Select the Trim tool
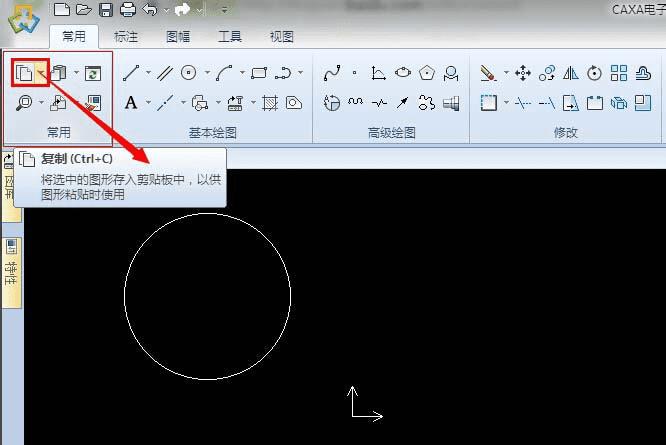Screen dimensions: 666x445 522,103
